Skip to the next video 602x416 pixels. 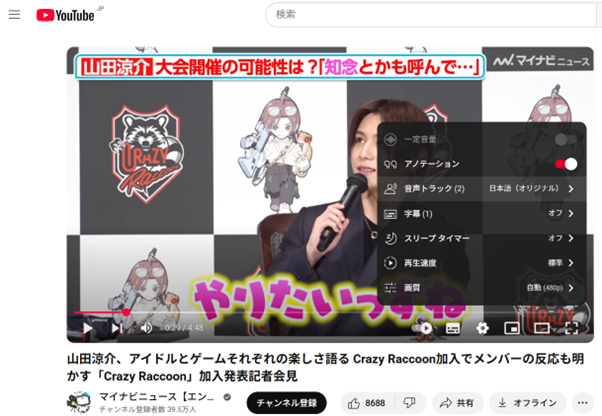tap(117, 328)
